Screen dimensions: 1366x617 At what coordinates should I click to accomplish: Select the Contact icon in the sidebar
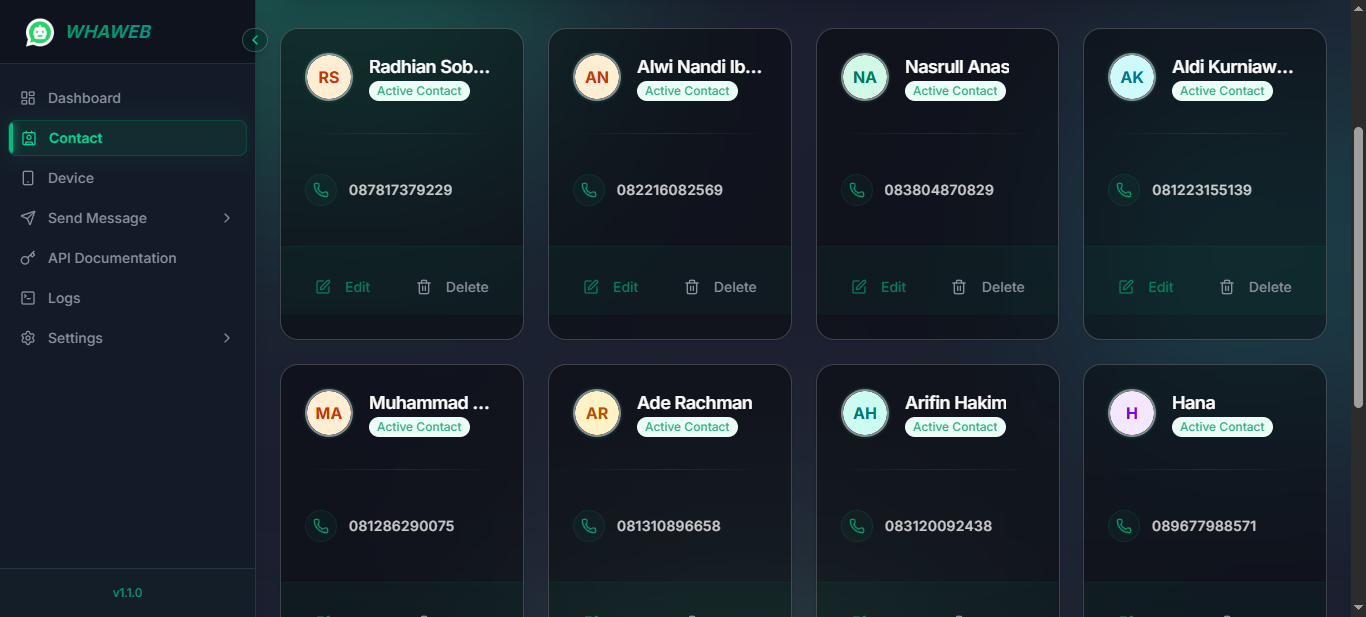point(30,137)
